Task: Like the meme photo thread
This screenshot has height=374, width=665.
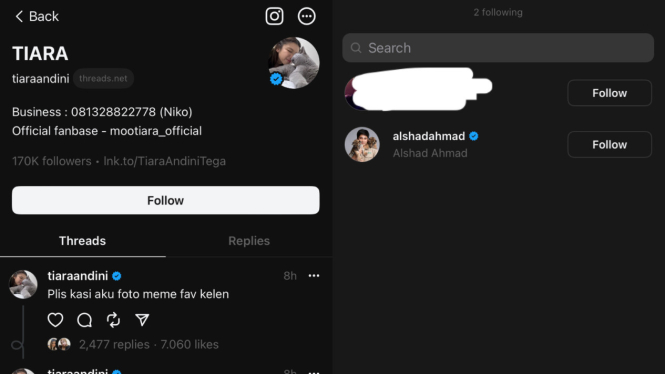Action: tap(55, 320)
